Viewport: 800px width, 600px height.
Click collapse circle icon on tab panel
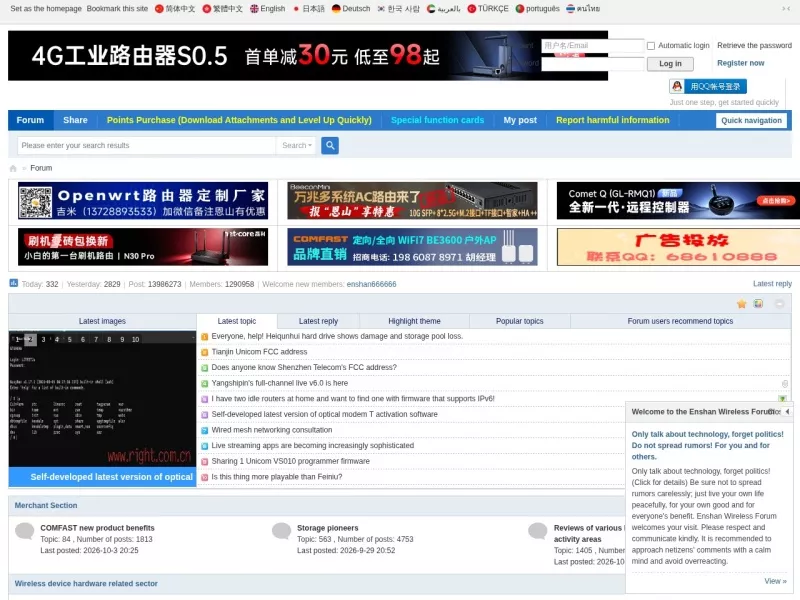pyautogui.click(x=779, y=304)
